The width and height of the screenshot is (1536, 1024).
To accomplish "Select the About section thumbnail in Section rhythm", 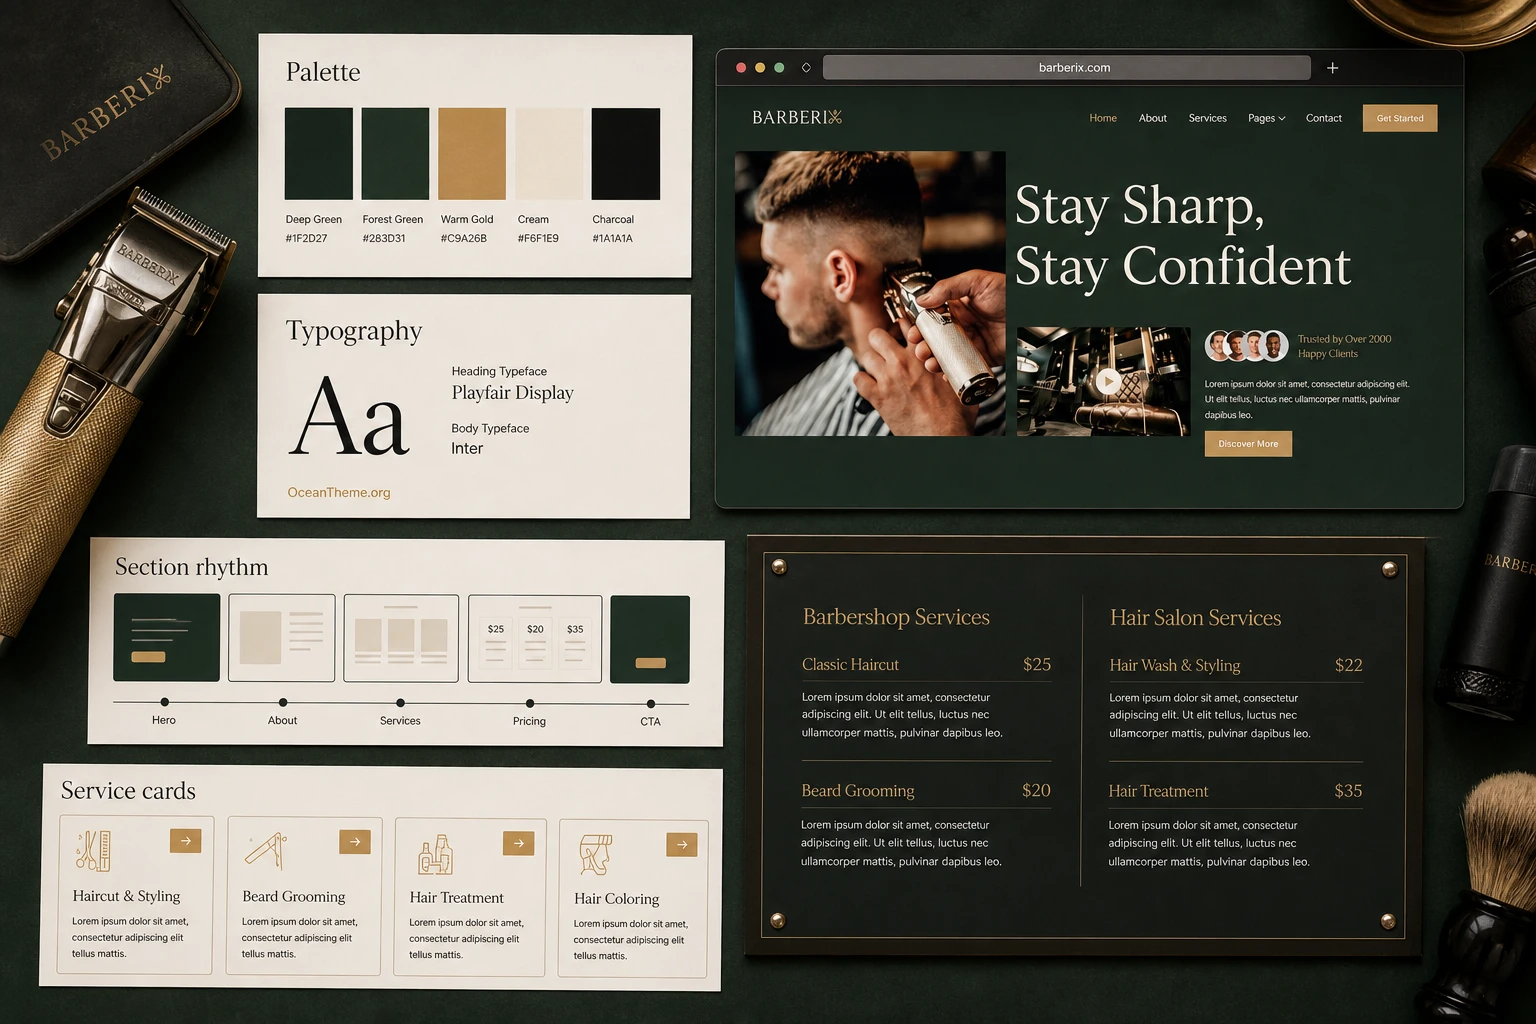I will tap(282, 638).
